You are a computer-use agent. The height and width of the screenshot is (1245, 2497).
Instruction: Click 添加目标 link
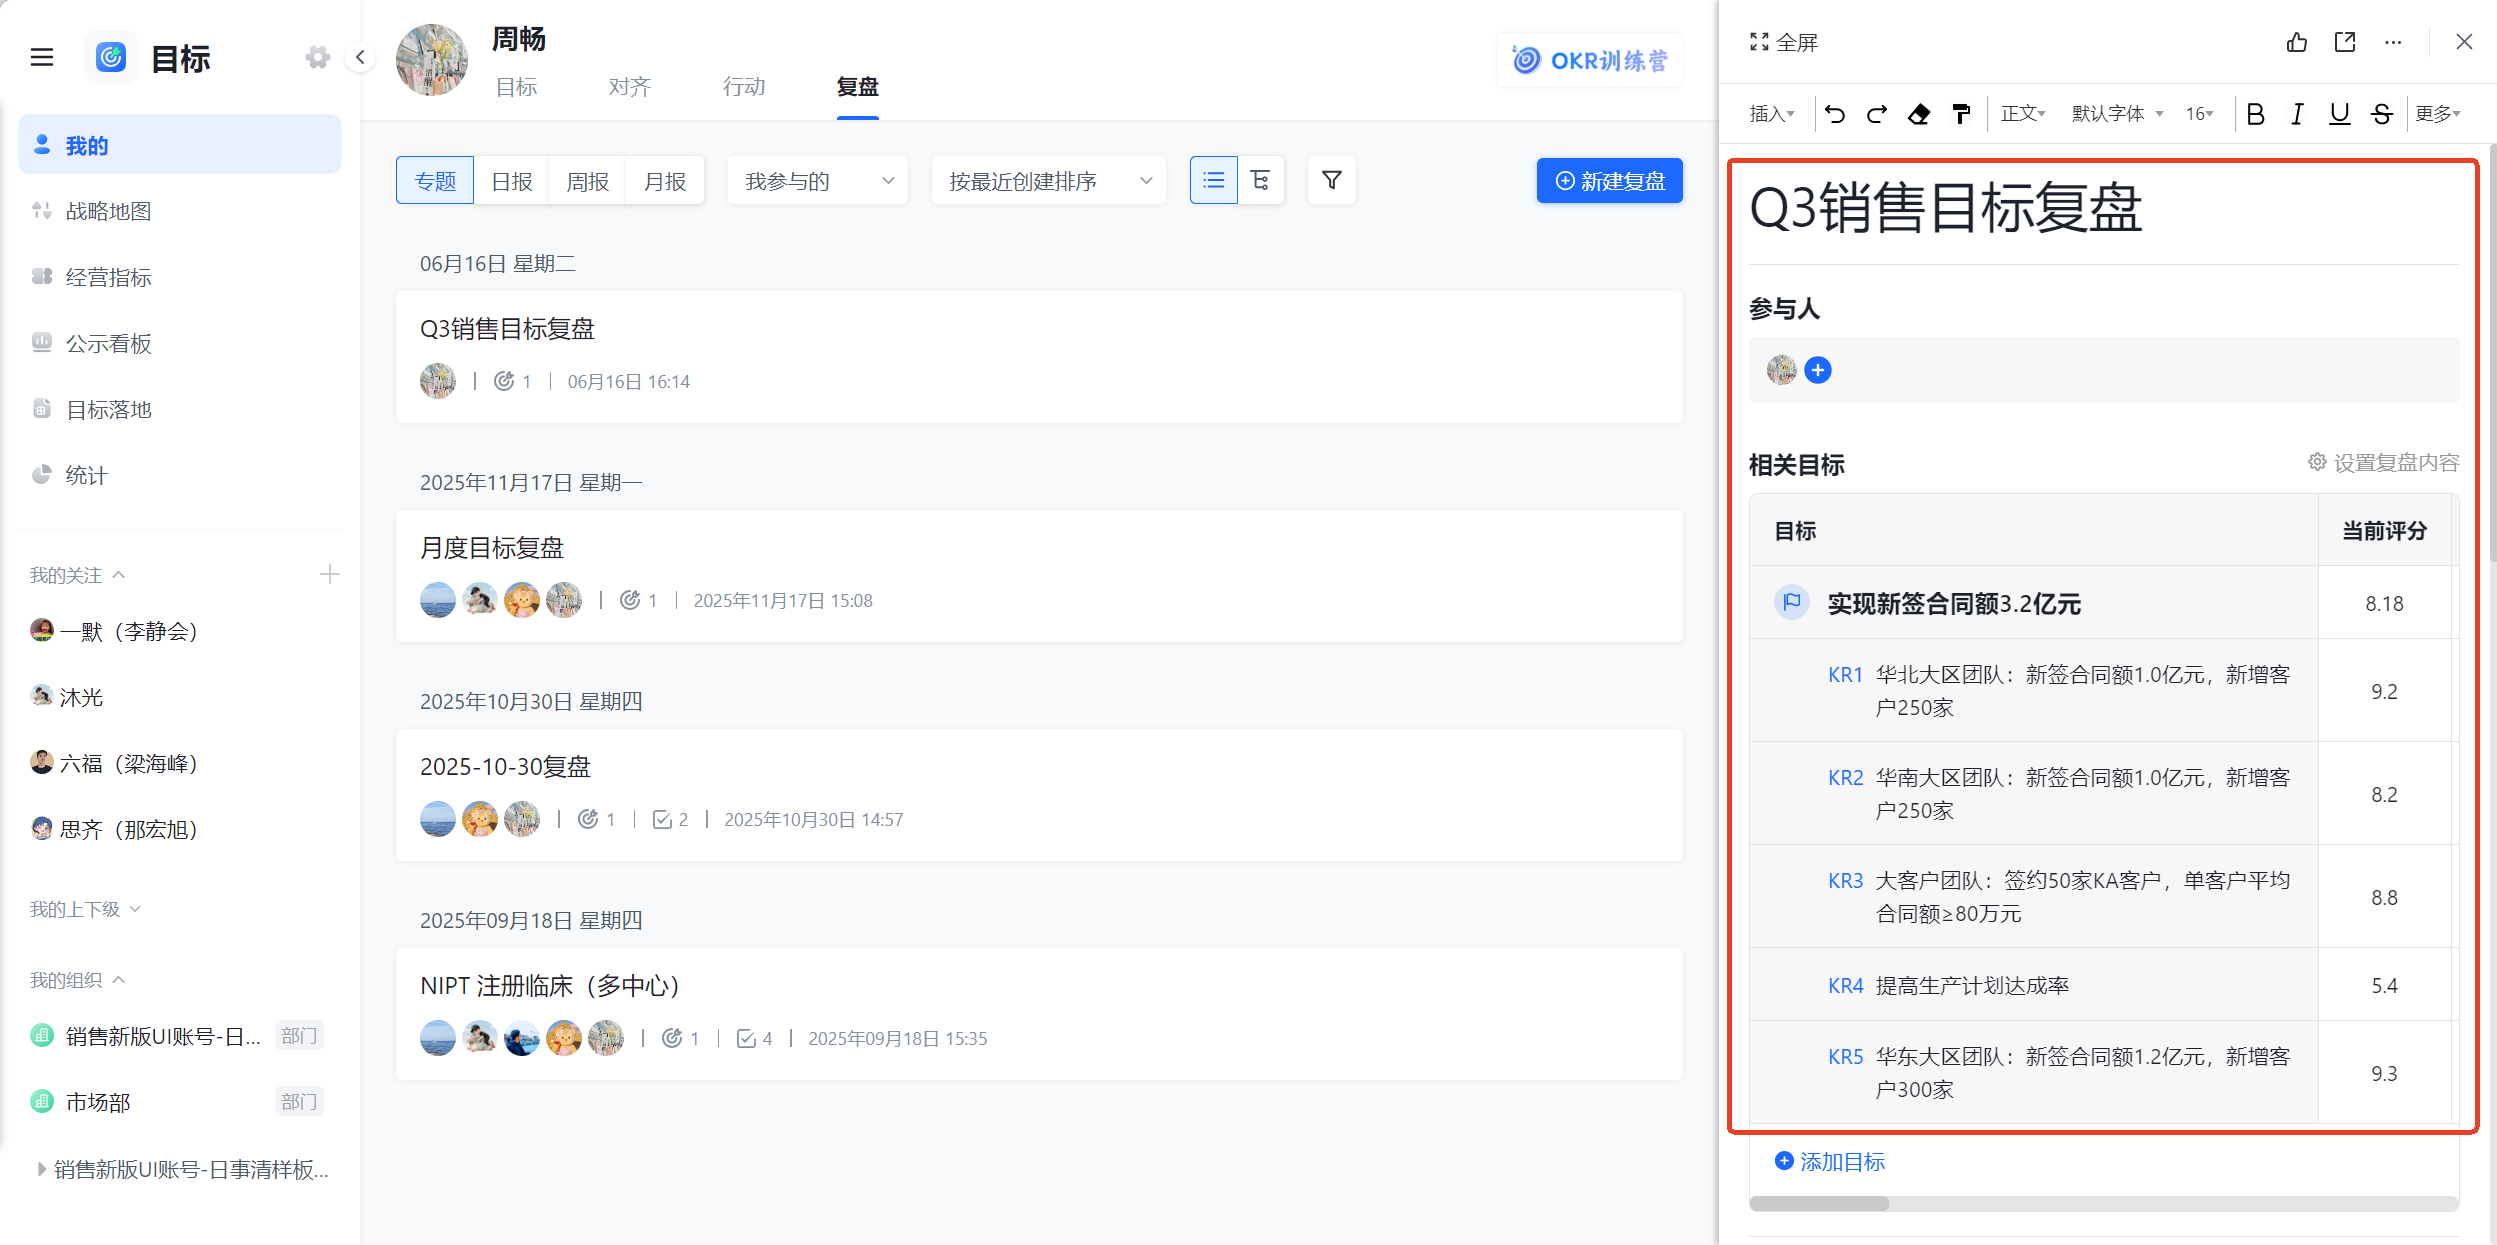pos(1830,1161)
